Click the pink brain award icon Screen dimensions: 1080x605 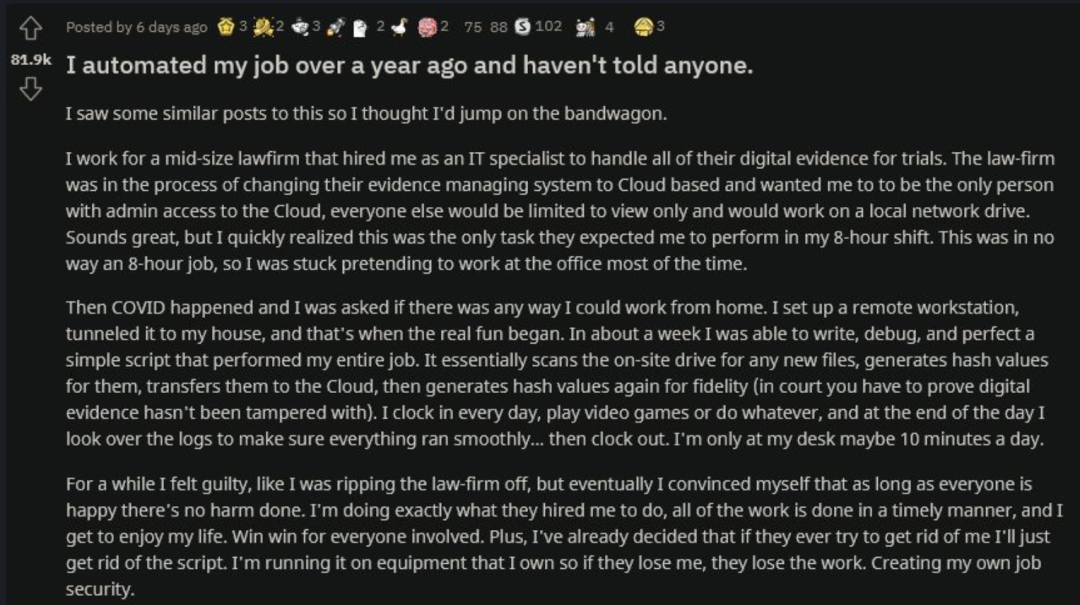point(427,27)
